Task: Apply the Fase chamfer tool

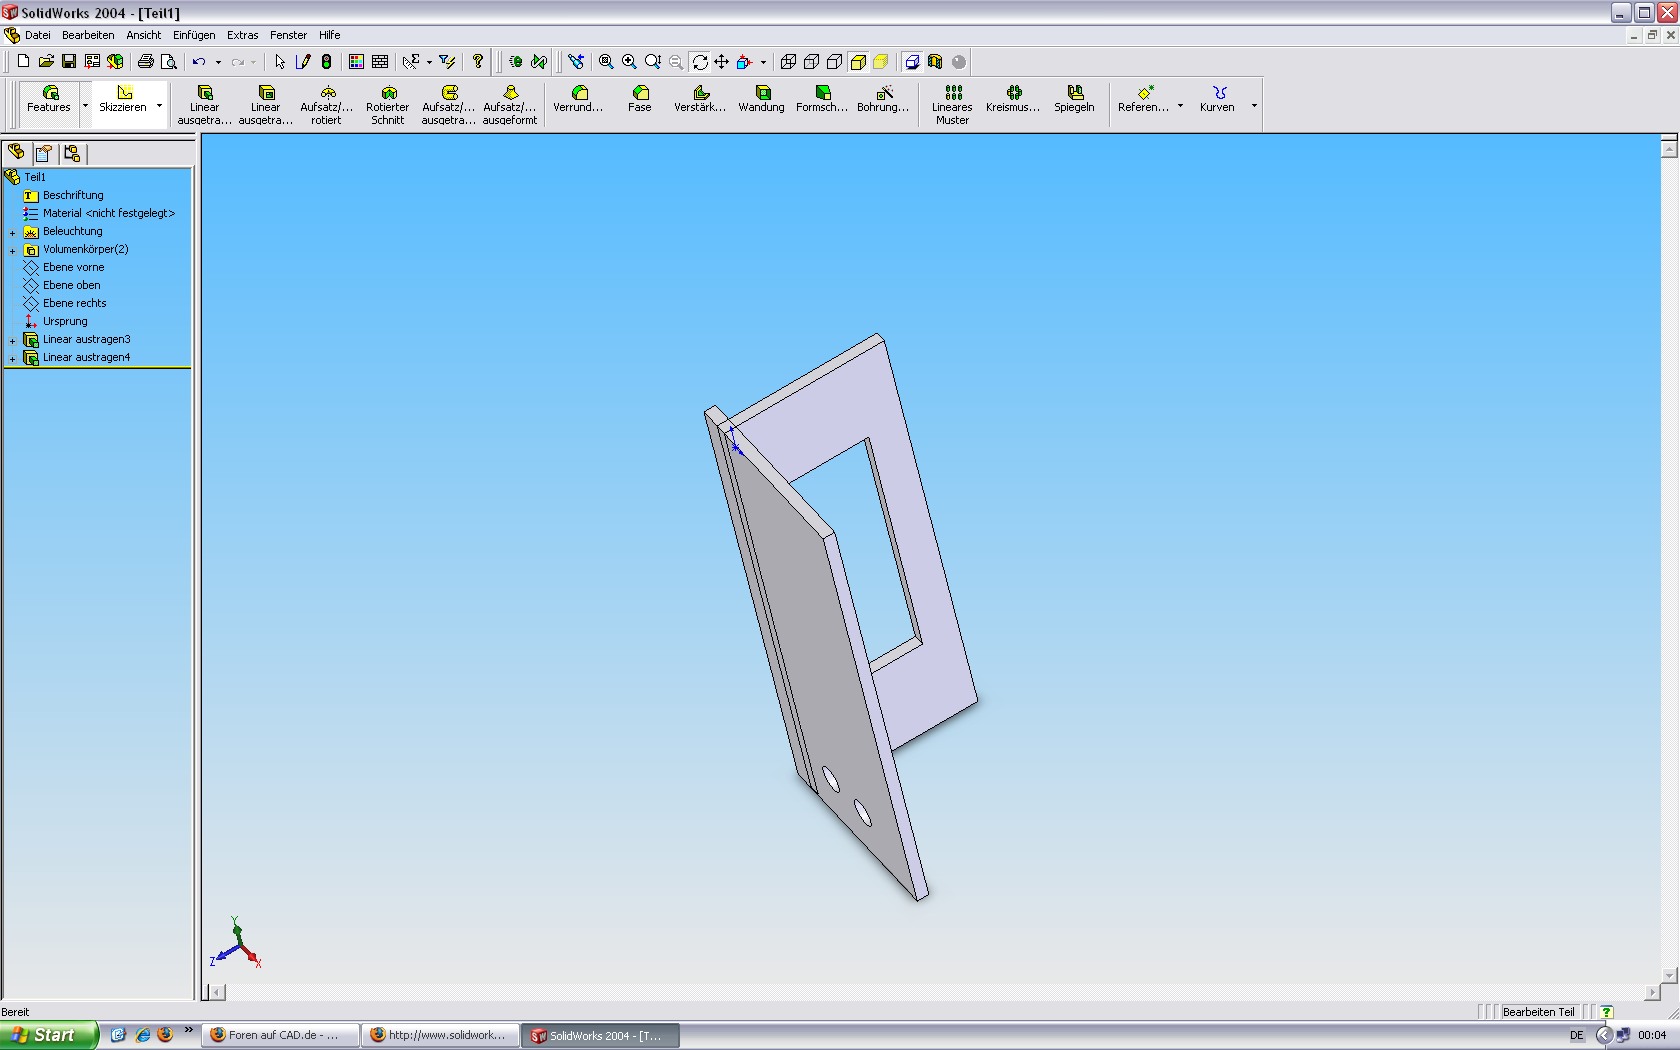Action: pyautogui.click(x=640, y=99)
